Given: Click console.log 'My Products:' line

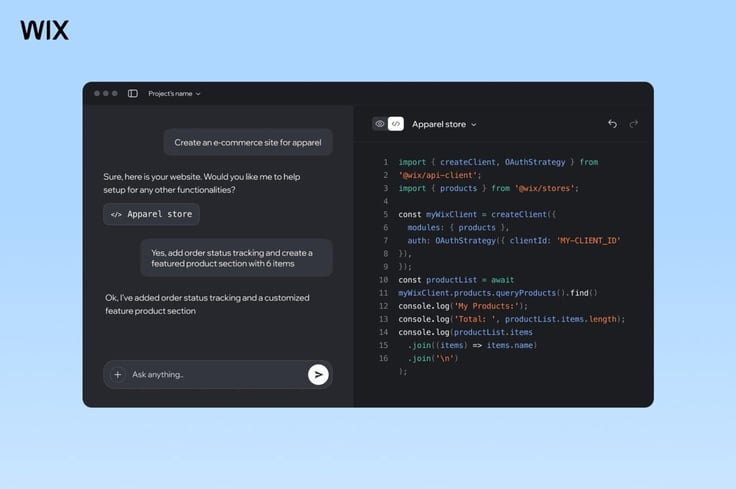Looking at the screenshot, I should tap(463, 306).
